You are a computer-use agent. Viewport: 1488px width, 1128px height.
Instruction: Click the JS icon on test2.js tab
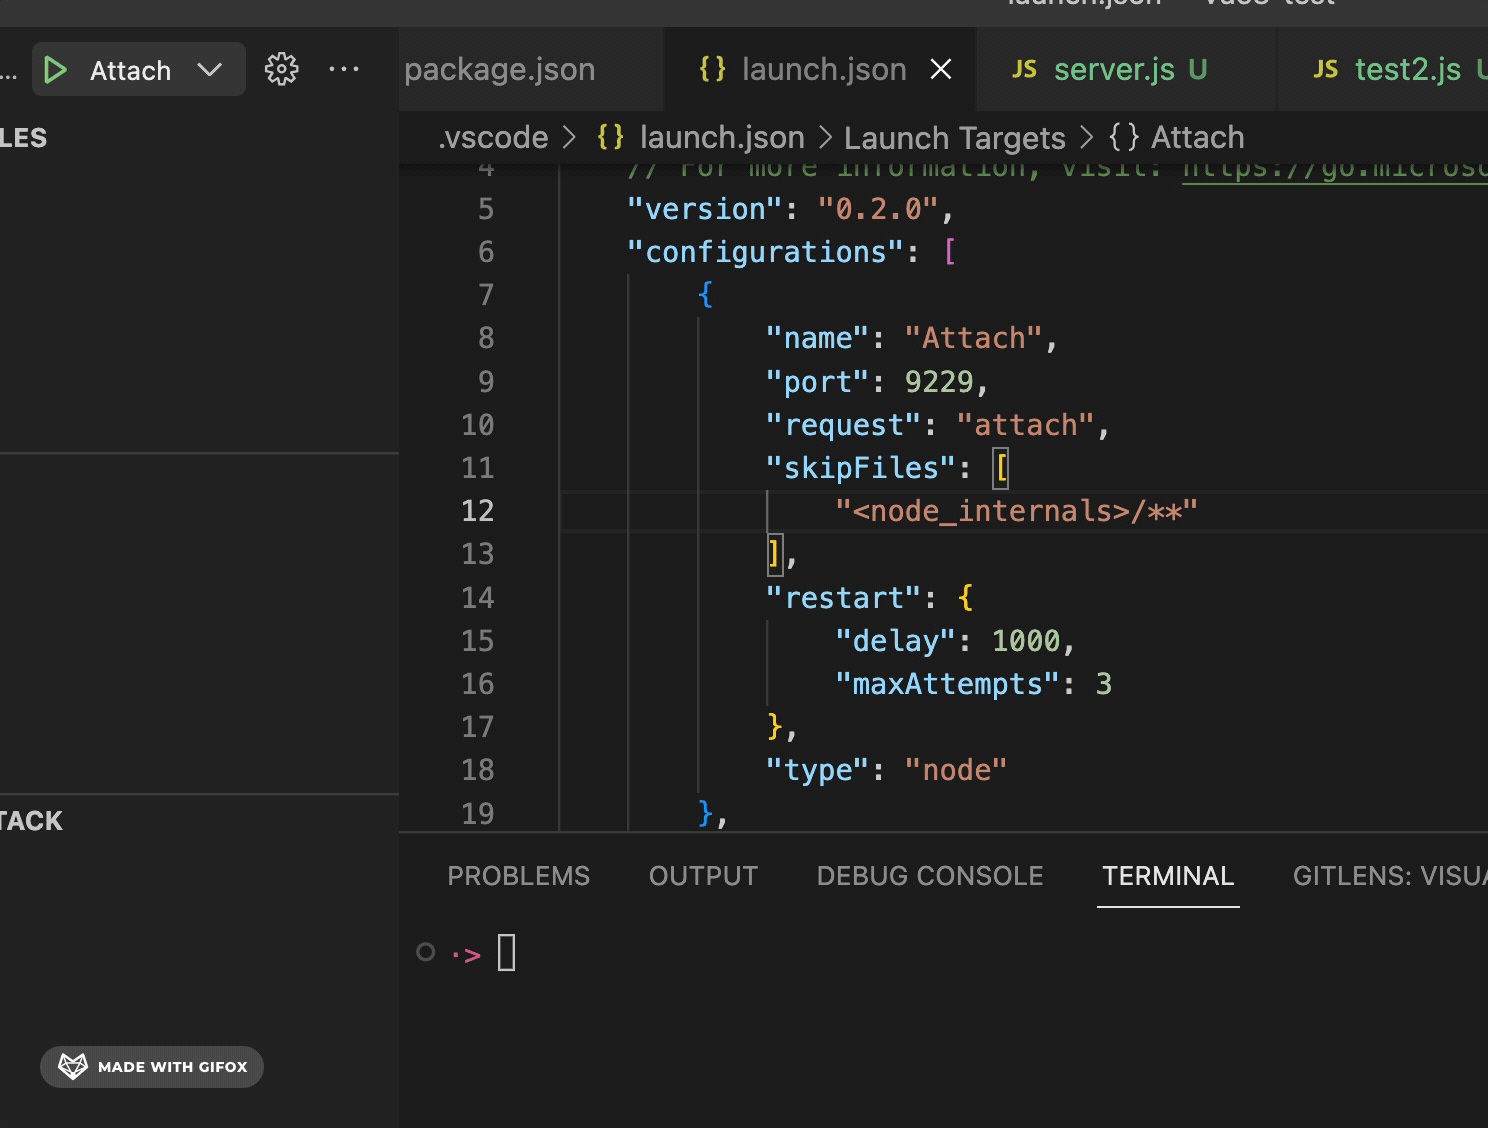[1325, 69]
